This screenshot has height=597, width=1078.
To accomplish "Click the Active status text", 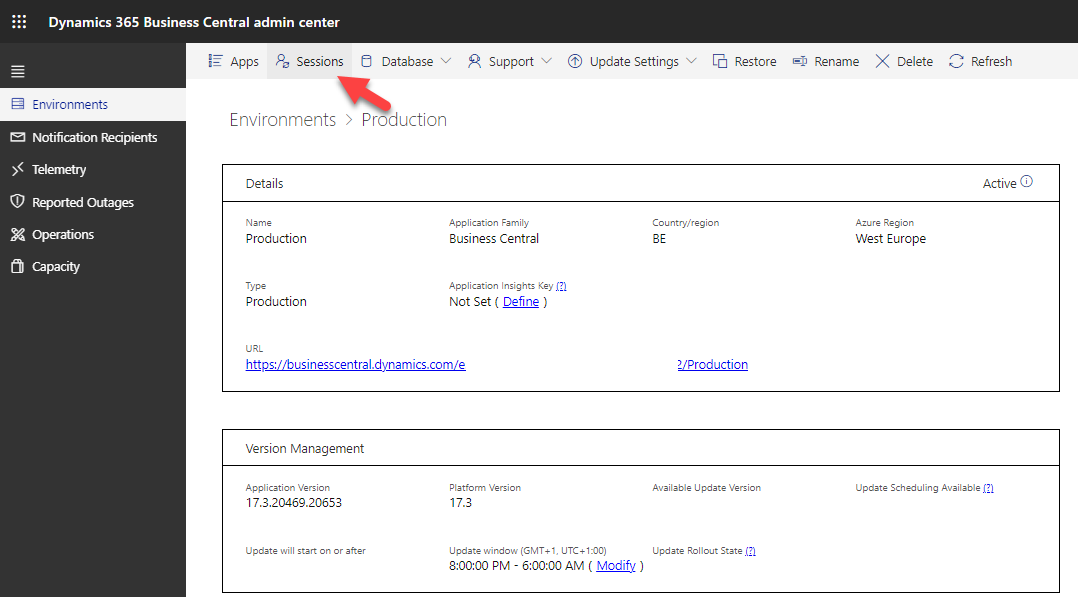I will [x=999, y=184].
